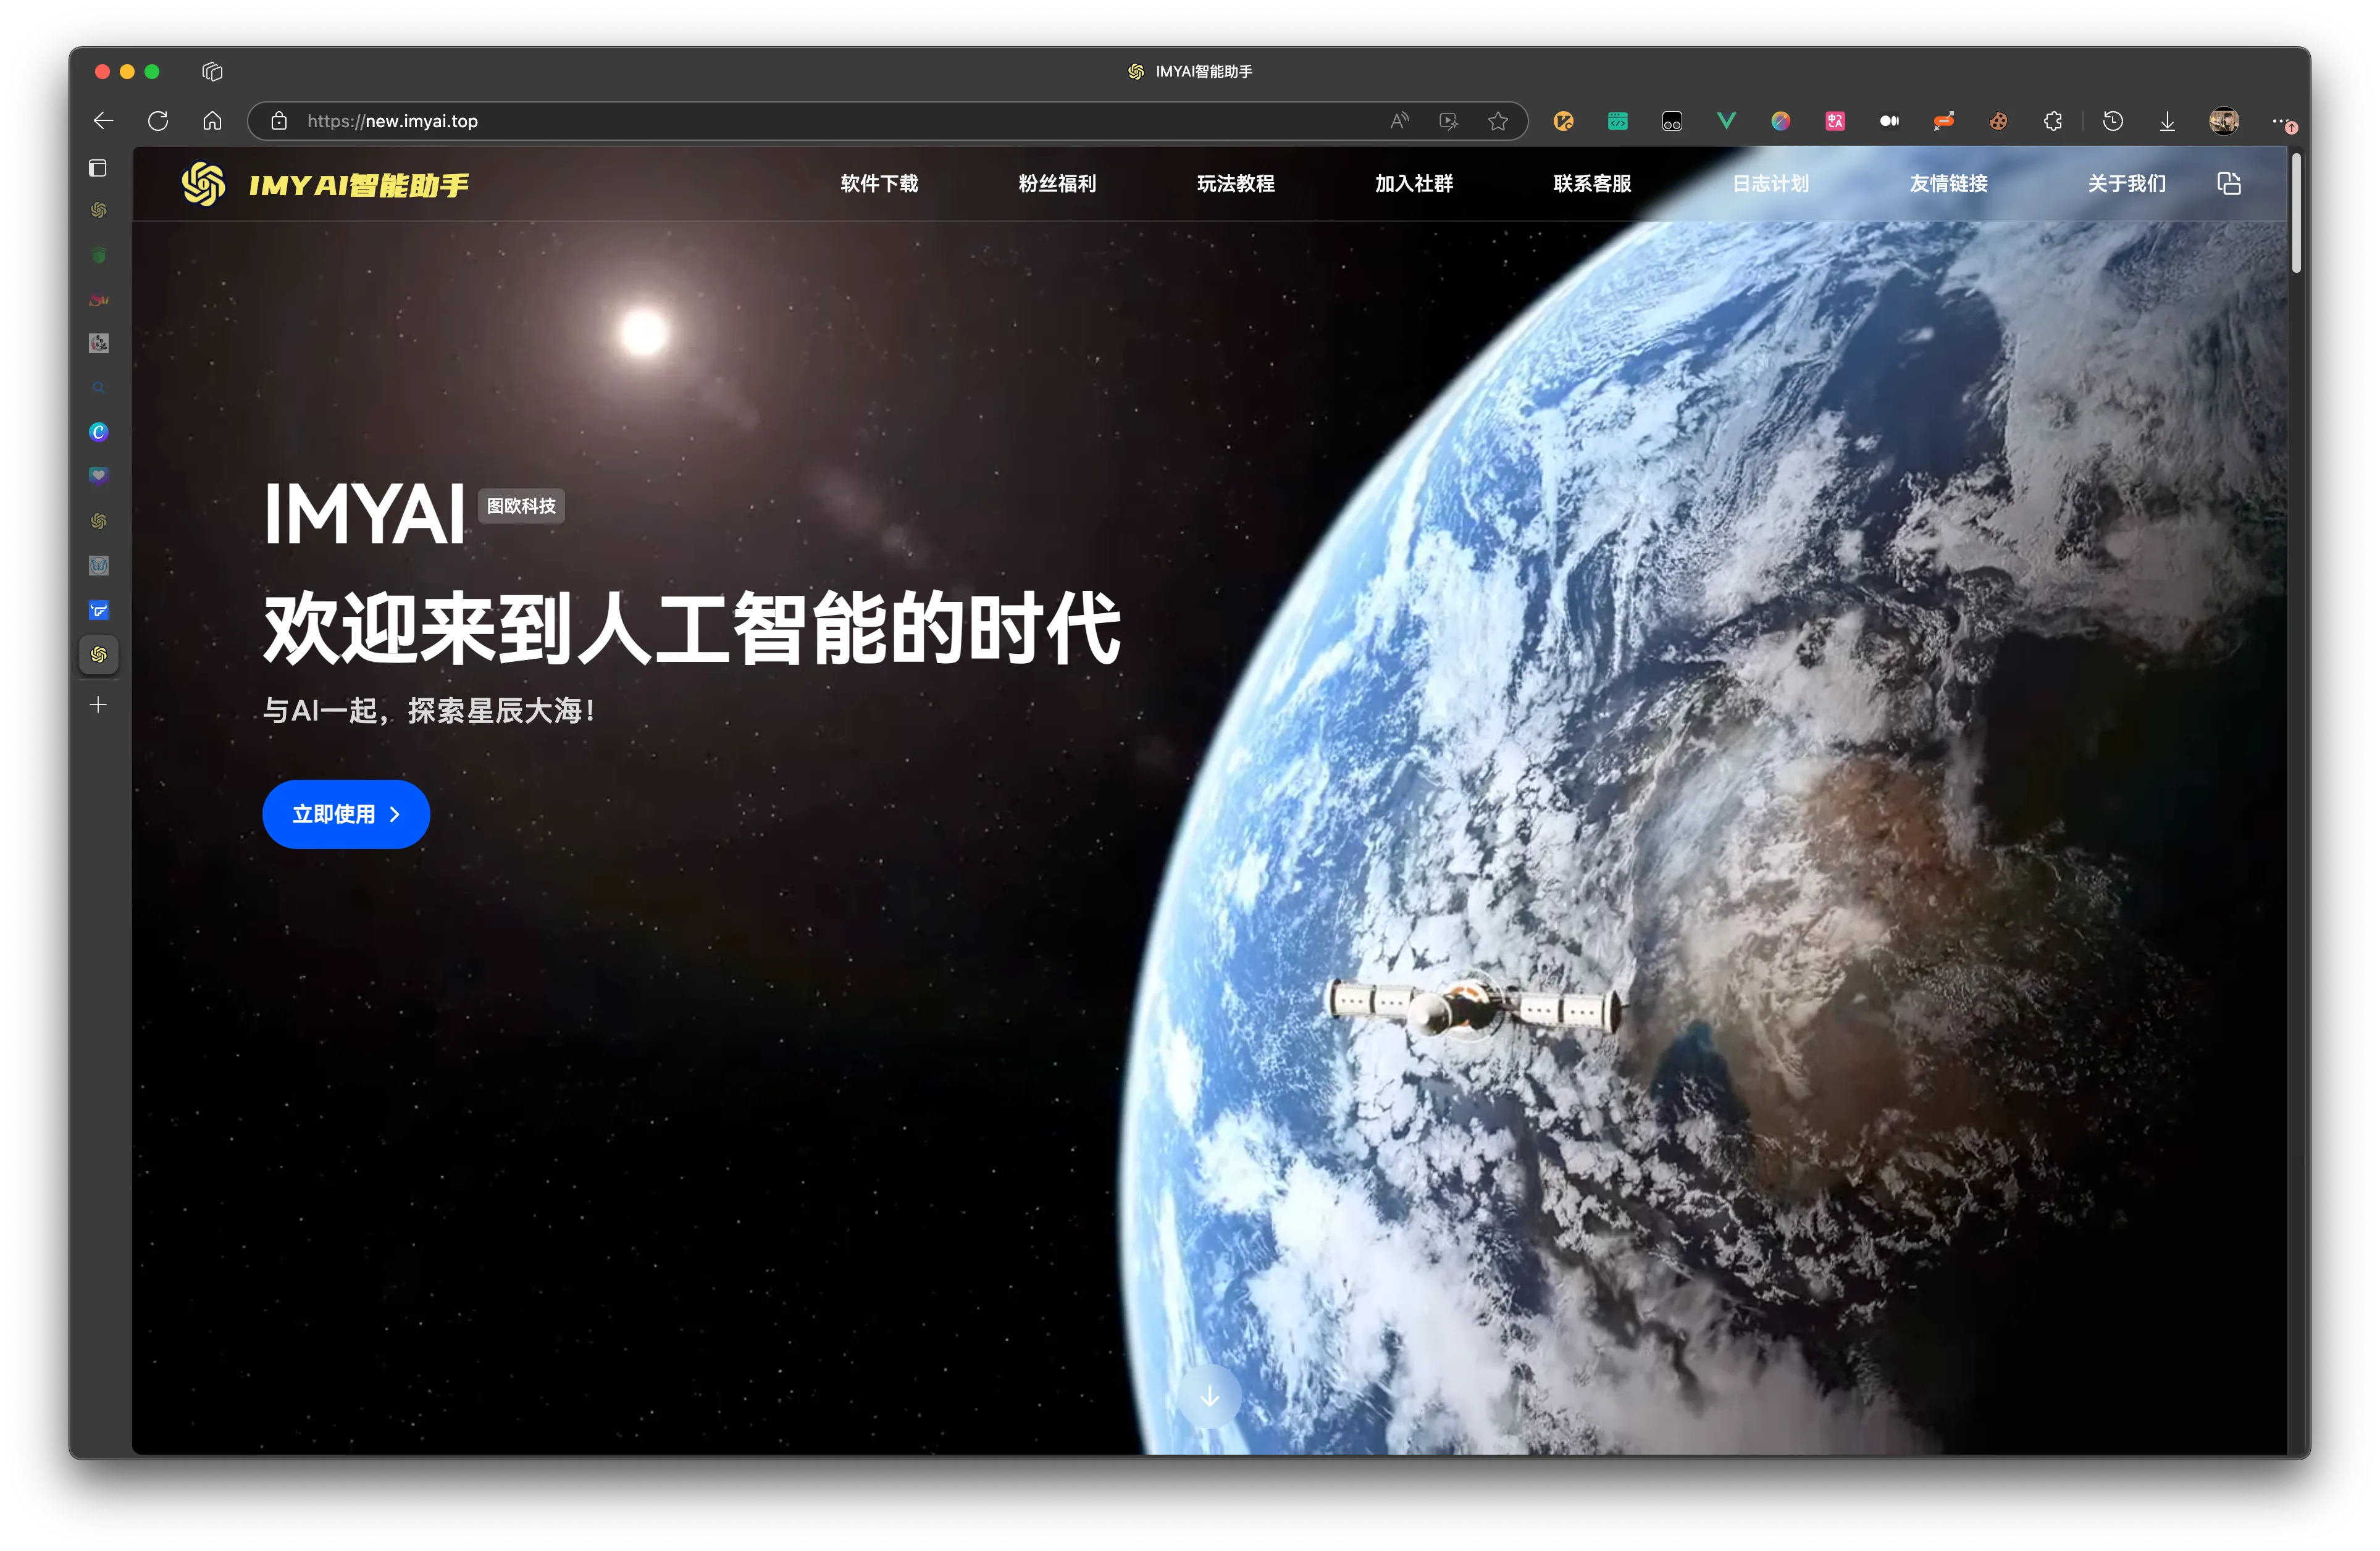
Task: Open the Extensions puzzle piece menu
Action: point(2053,121)
